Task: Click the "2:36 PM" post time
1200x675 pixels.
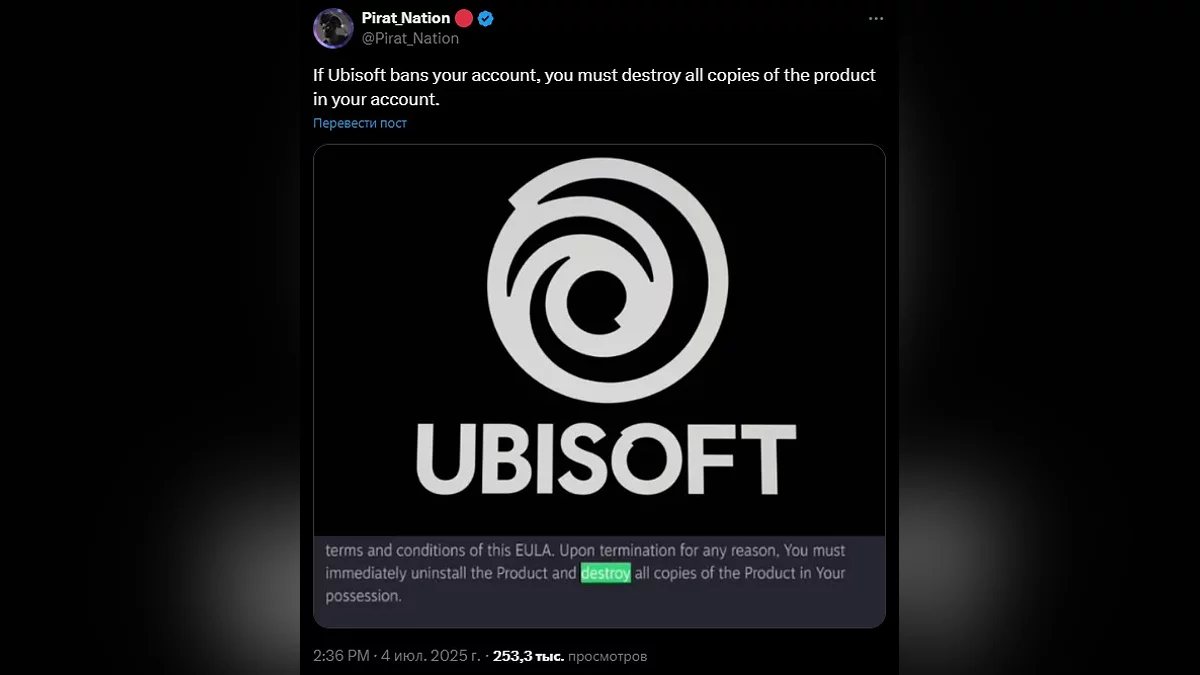Action: [341, 656]
